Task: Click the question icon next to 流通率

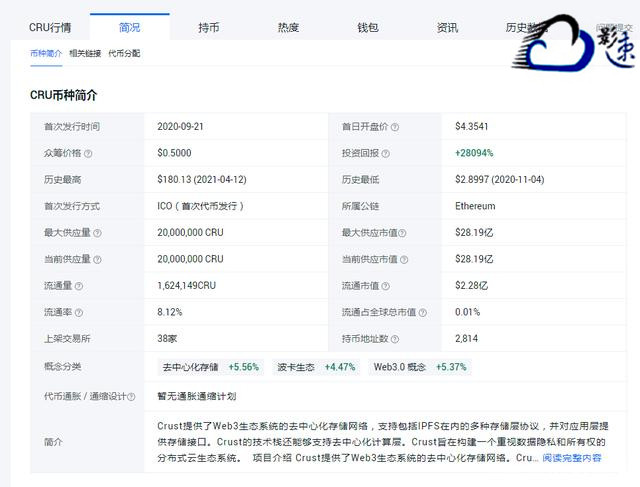Action: (78, 312)
